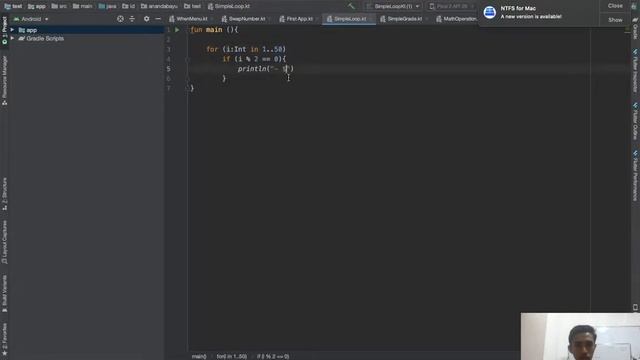Click the collapse-all icon in the Project panel
This screenshot has width=640, height=360.
pos(132,19)
